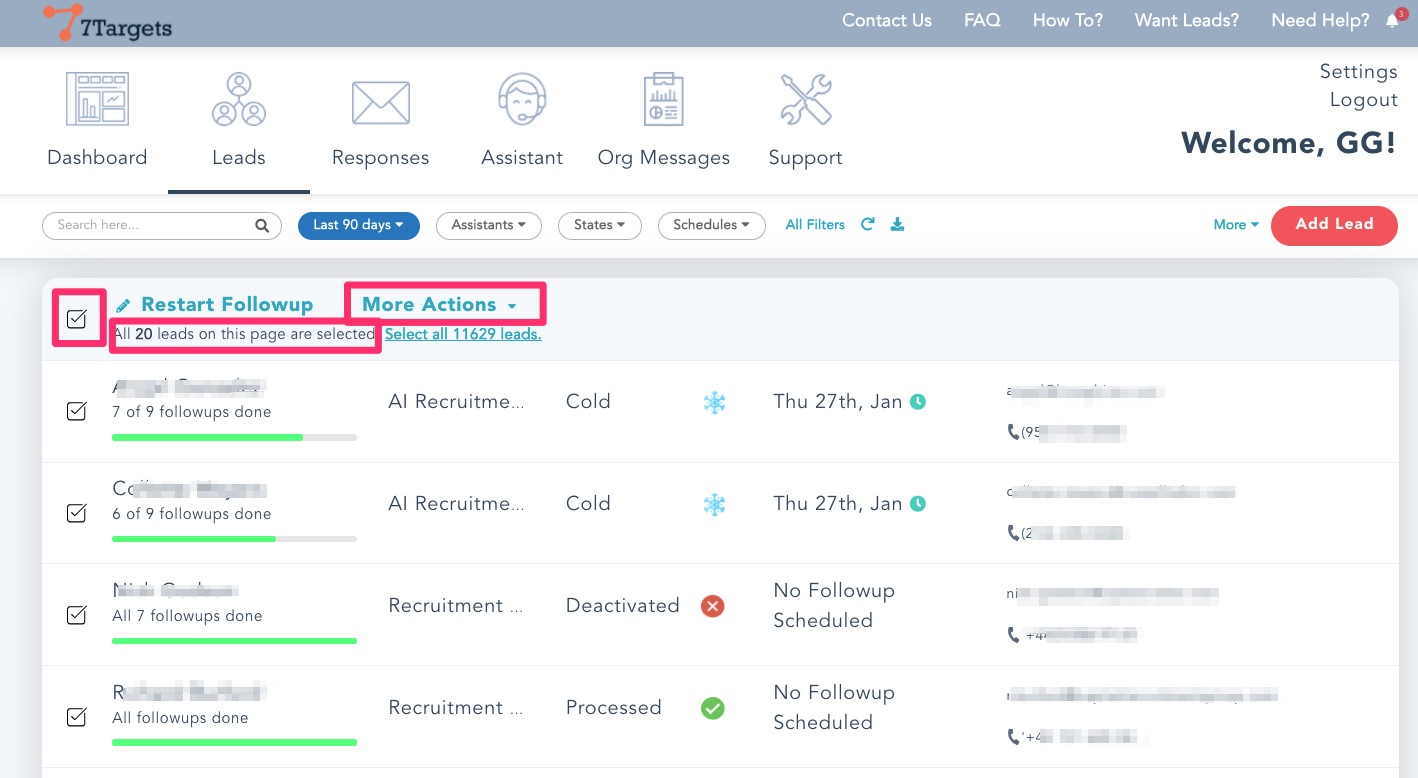
Task: Deselect the Deactivated lead's checkbox
Action: pyautogui.click(x=76, y=615)
